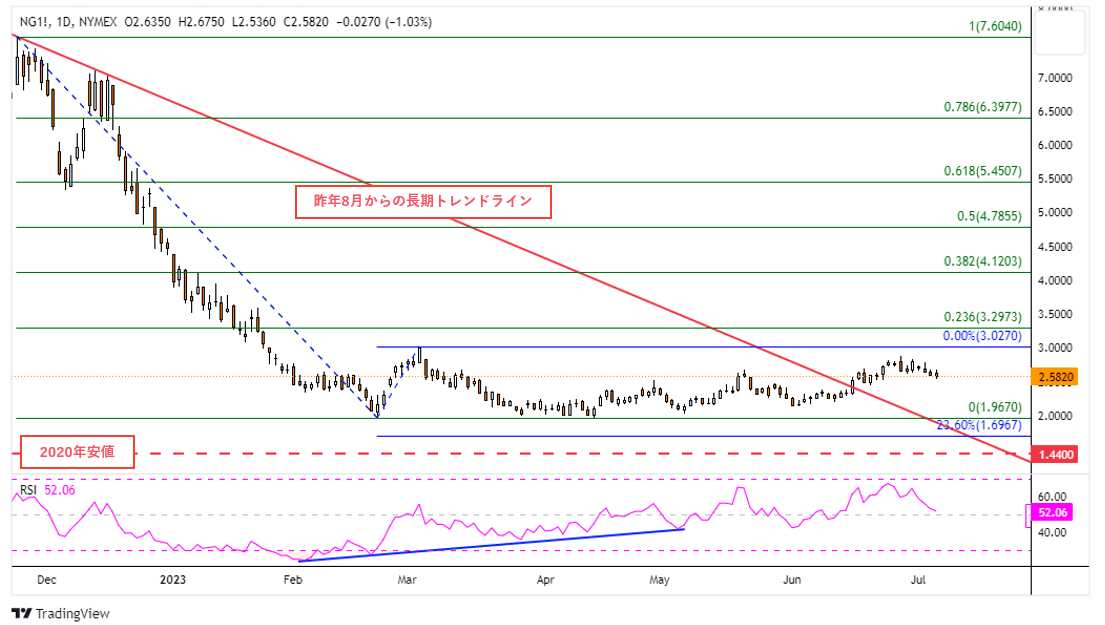Click the 6.0000 price axis label
The height and width of the screenshot is (625, 1105).
click(1055, 145)
